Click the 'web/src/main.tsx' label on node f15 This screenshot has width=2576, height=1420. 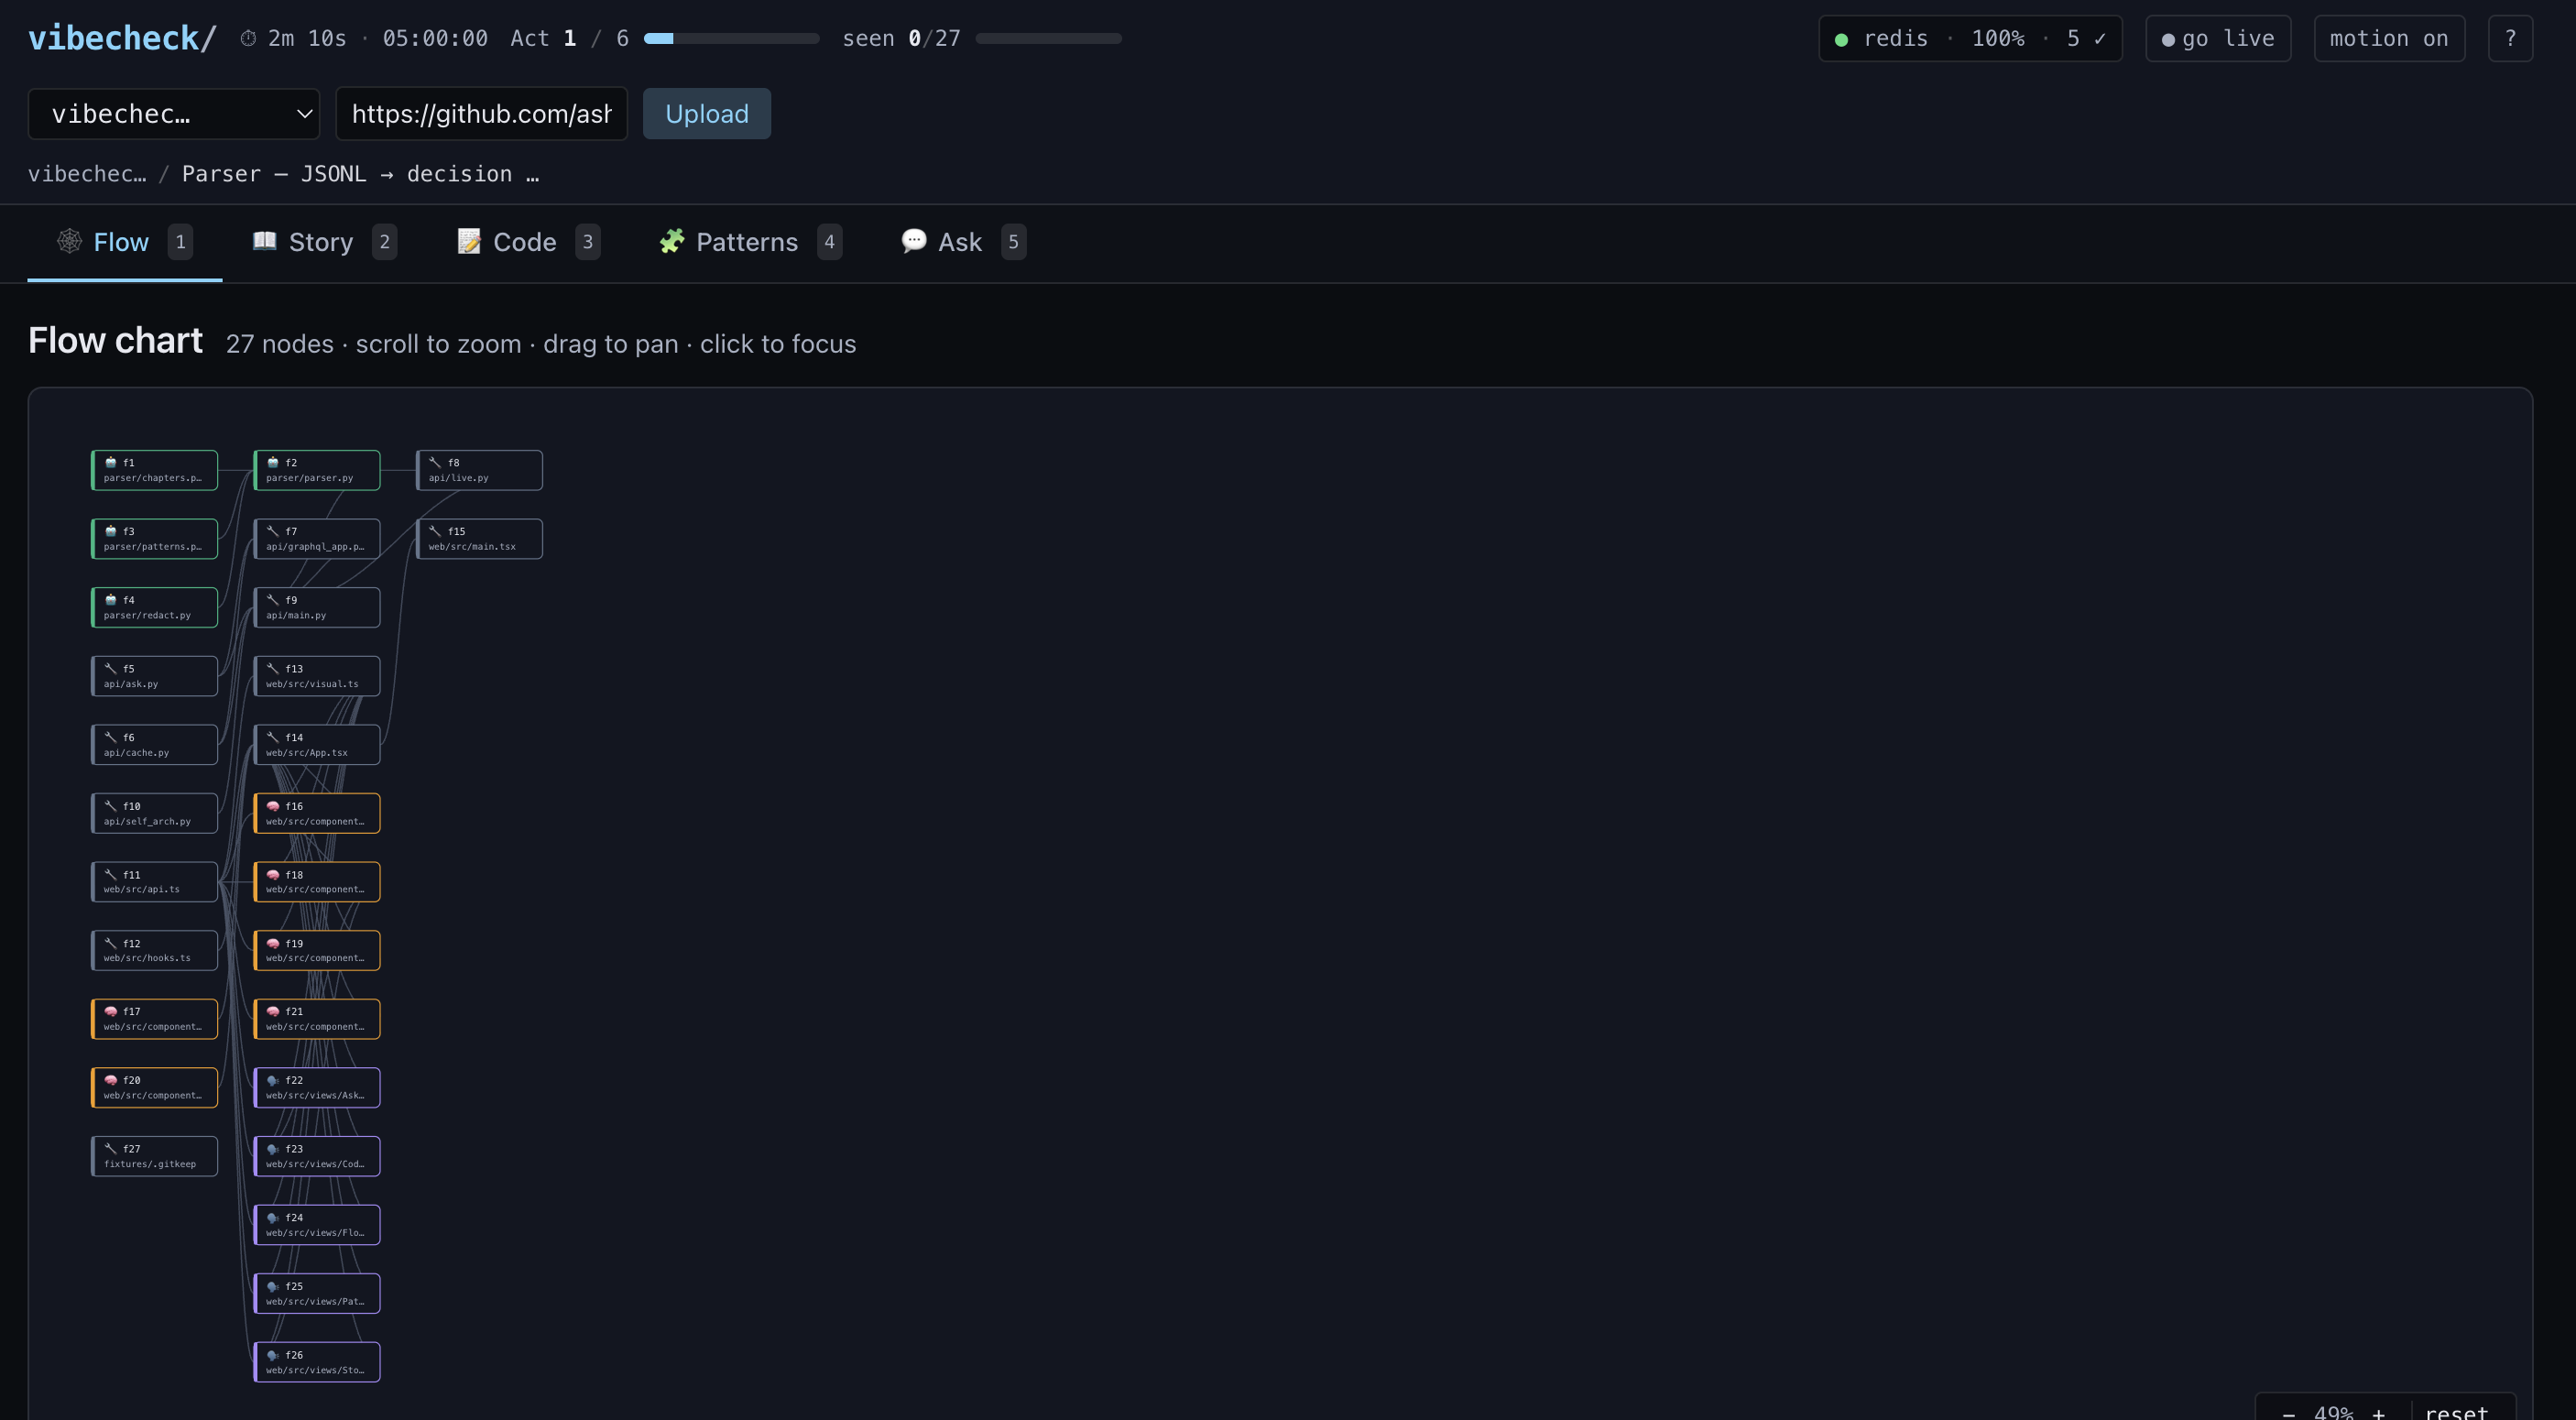point(472,547)
